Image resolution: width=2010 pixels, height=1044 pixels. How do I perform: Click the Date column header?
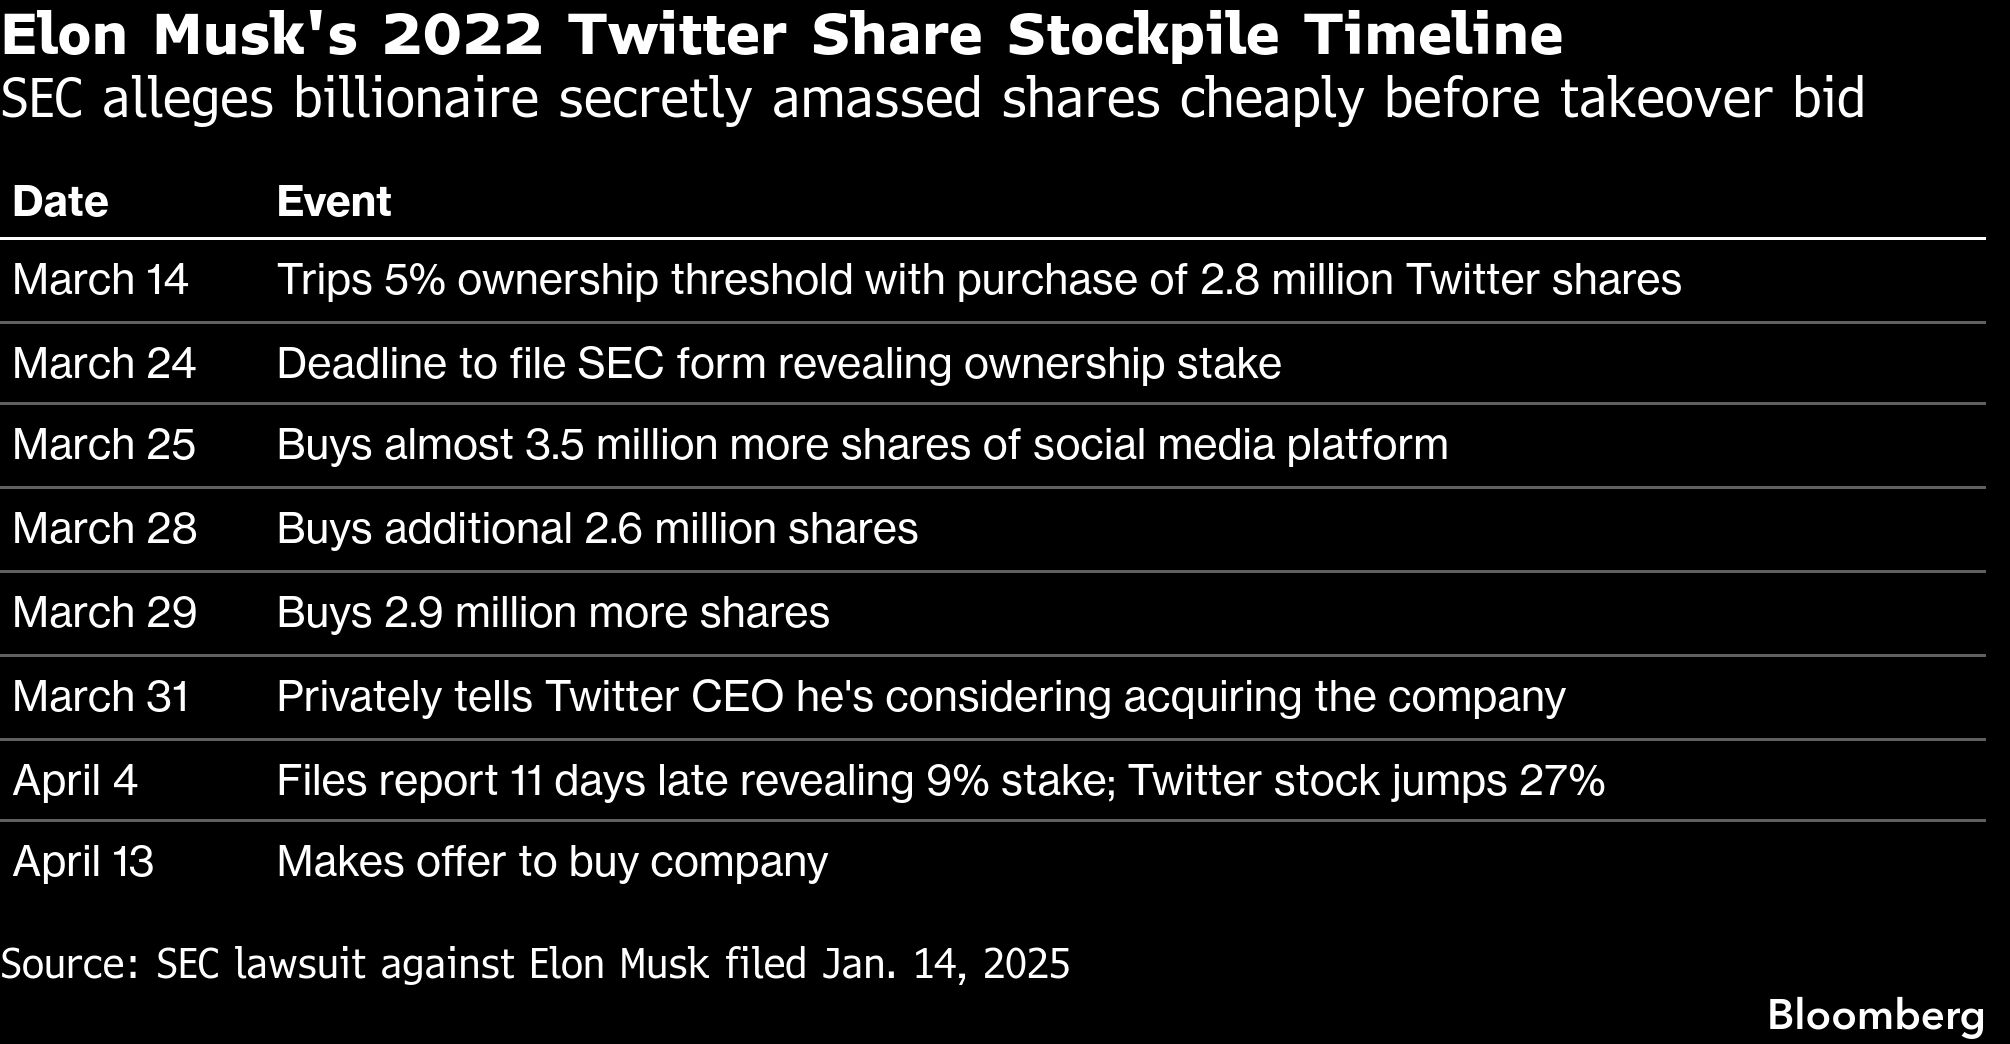tap(60, 202)
